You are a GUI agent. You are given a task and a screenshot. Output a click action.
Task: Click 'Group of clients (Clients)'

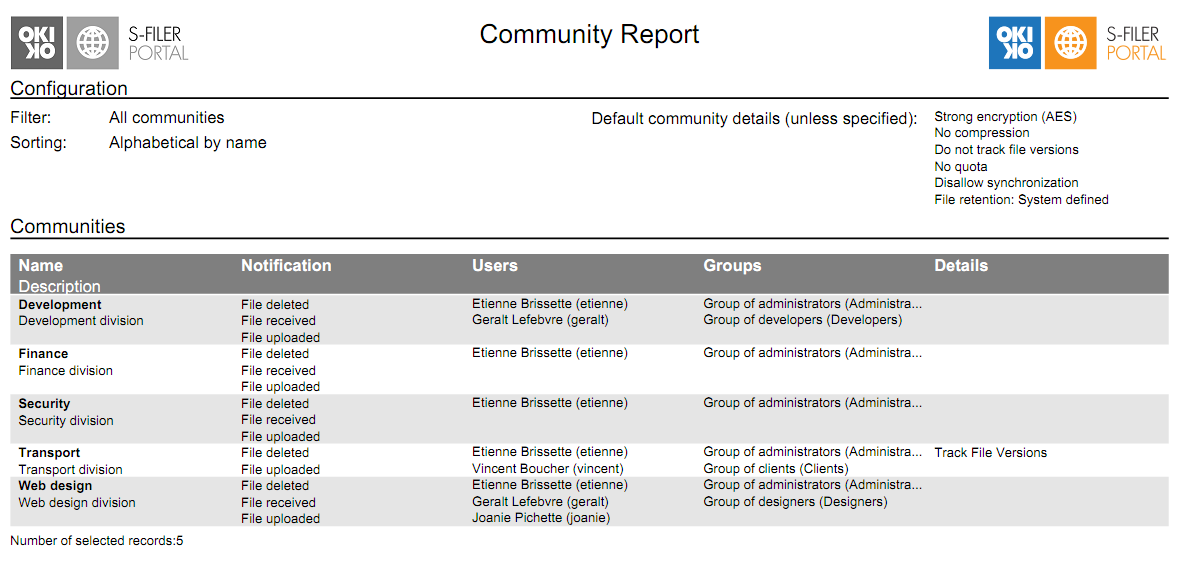[776, 469]
